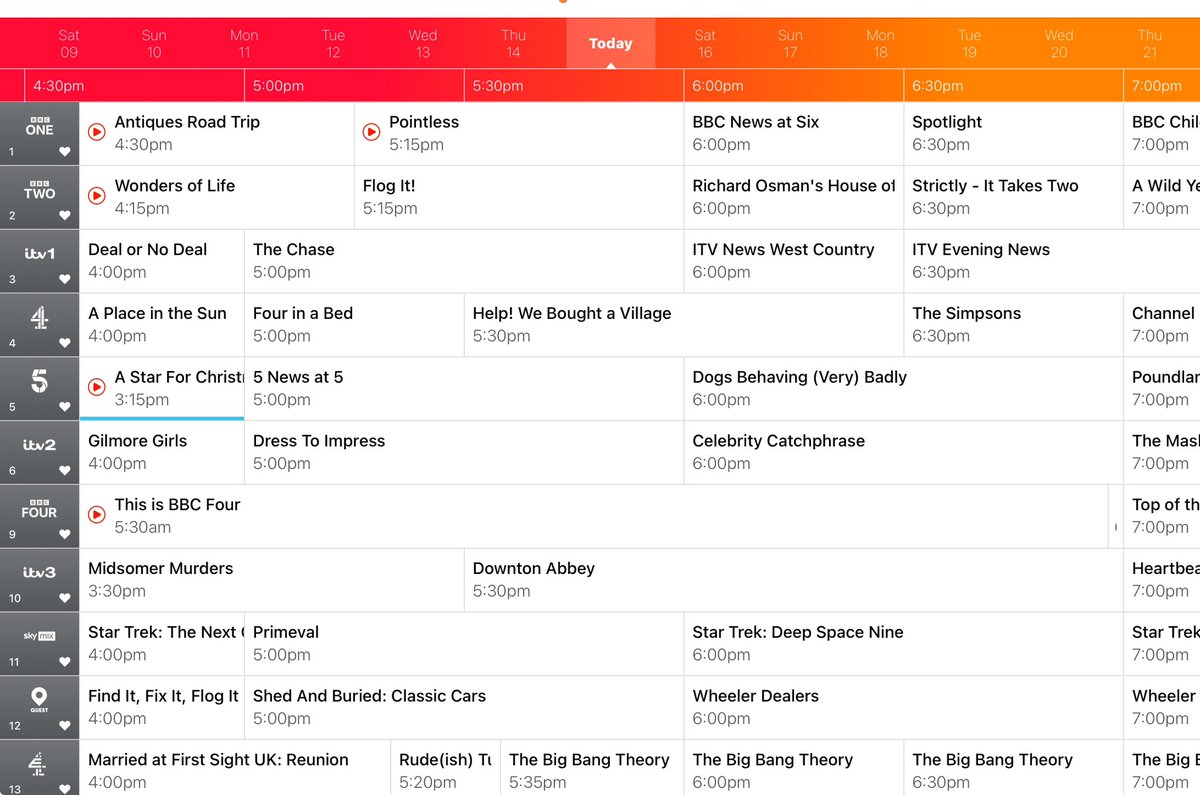Select the BBC Two channel logo

click(39, 189)
